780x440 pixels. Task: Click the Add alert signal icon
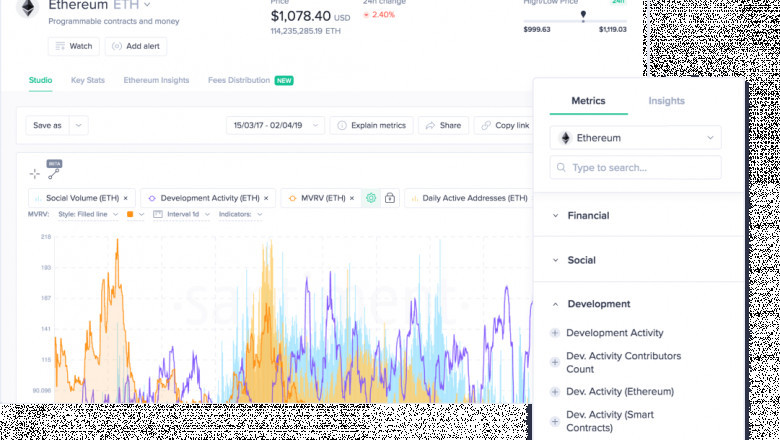117,46
